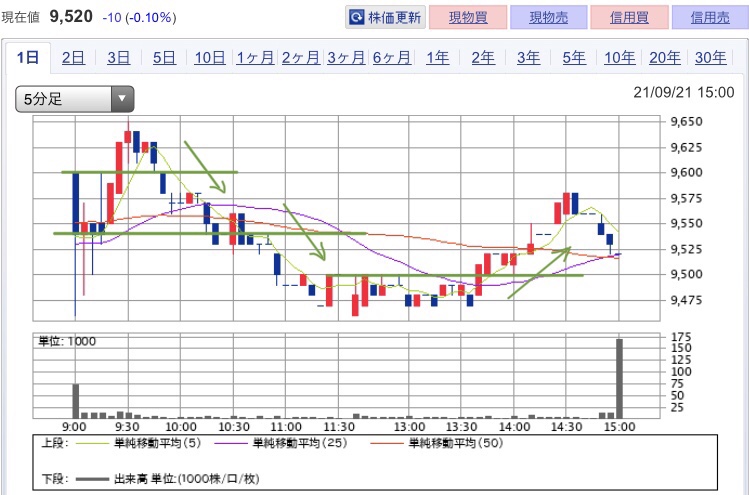This screenshot has width=749, height=495.
Task: Switch to the 3日 period tab
Action: (118, 58)
